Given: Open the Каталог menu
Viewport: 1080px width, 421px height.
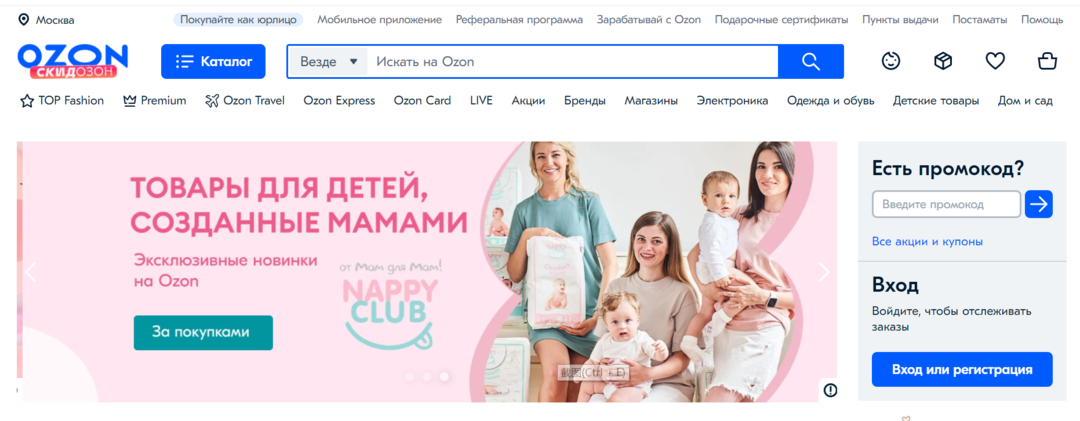Looking at the screenshot, I should 213,61.
